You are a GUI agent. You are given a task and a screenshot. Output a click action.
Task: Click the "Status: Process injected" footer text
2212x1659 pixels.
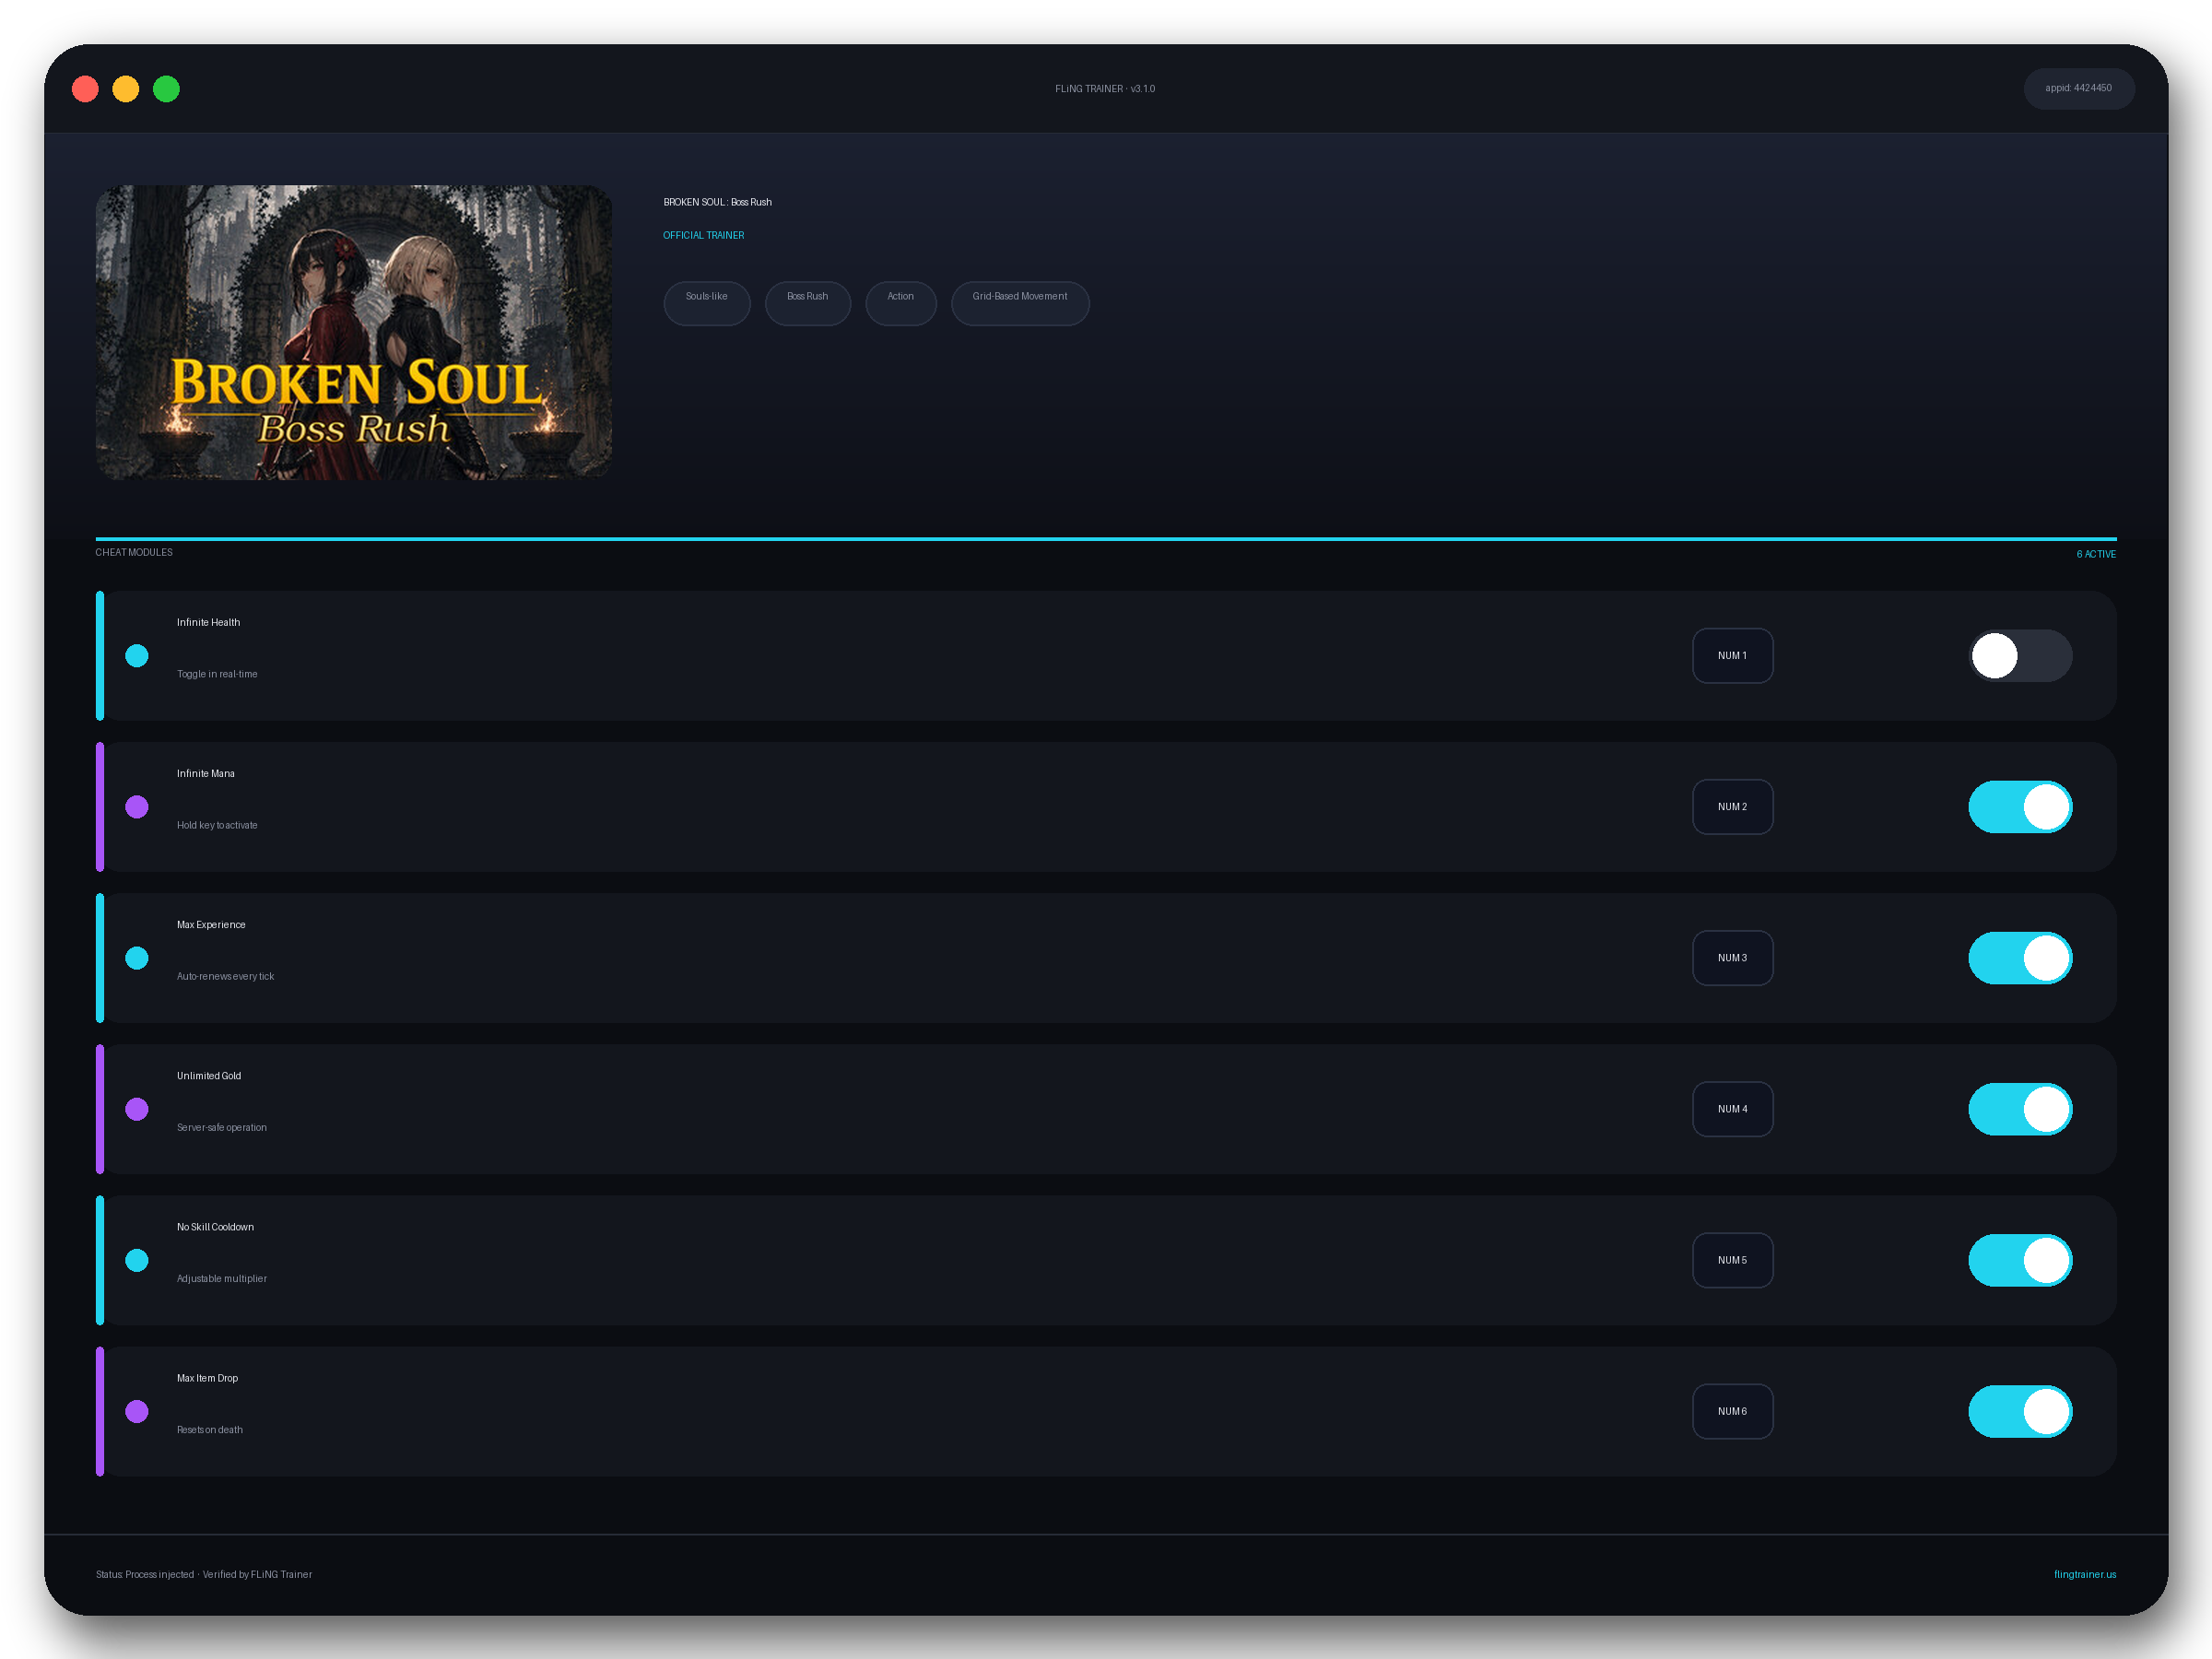click(x=145, y=1574)
